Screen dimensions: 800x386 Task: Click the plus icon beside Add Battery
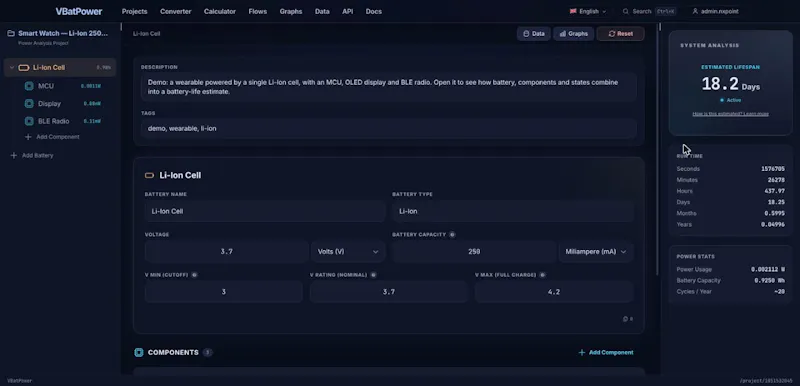point(14,156)
